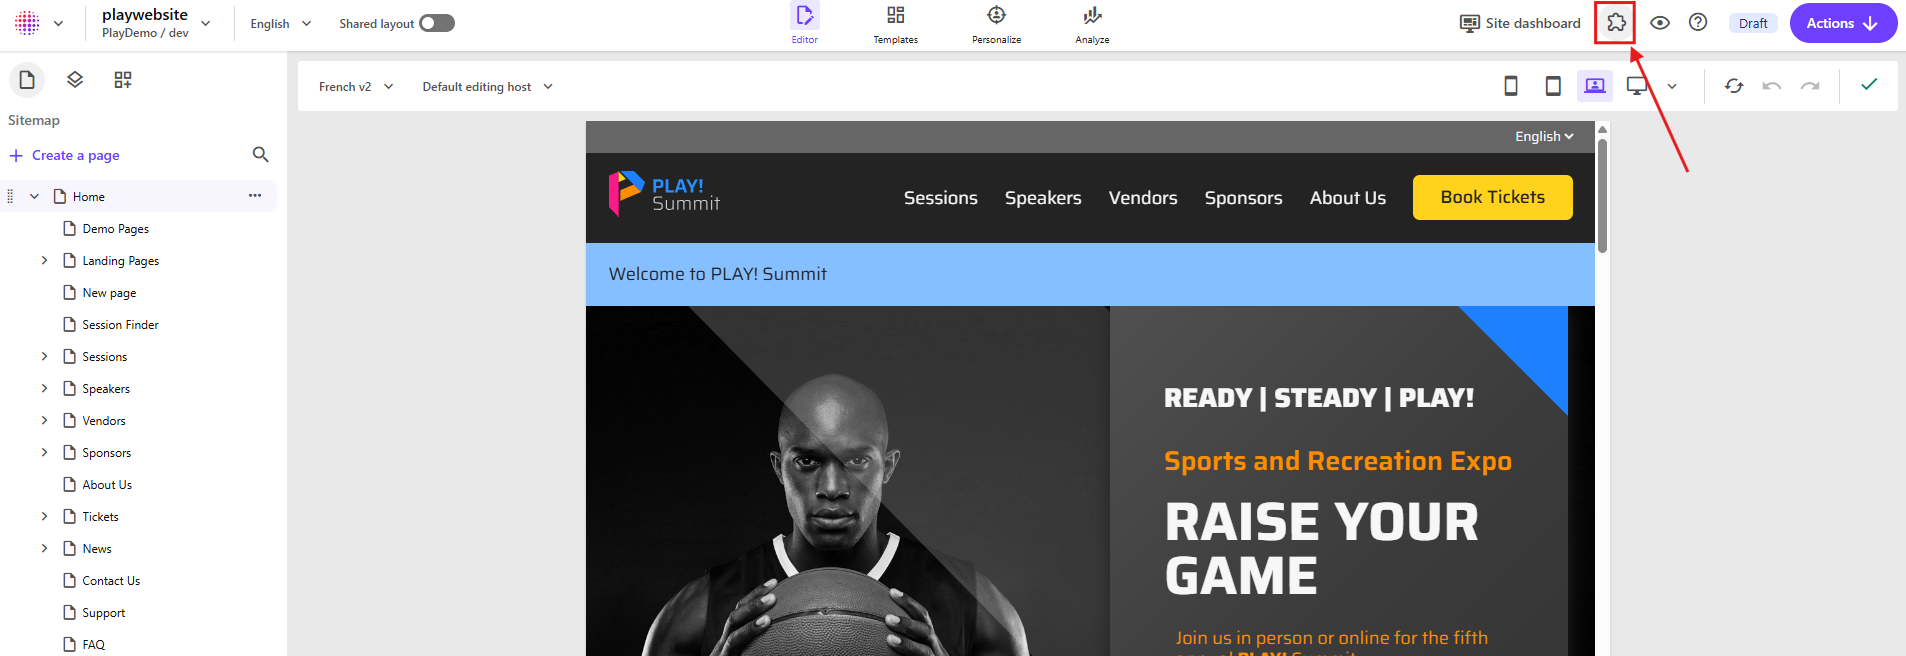Select the mobile phone device view
Screen dimensions: 1906x656
click(1511, 86)
